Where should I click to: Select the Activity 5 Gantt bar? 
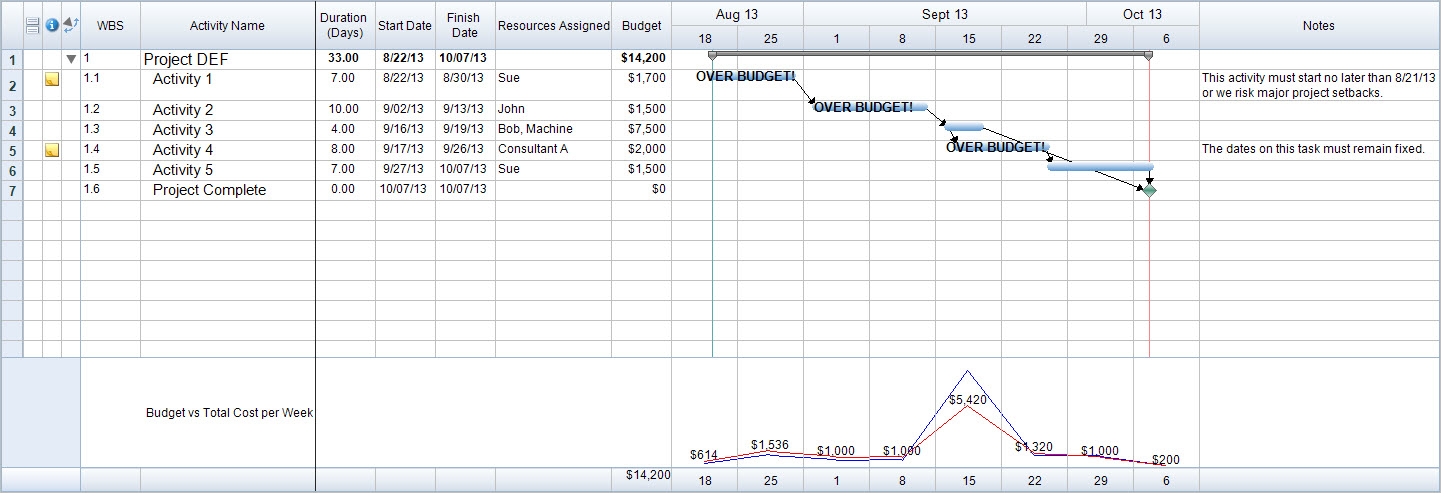(x=1100, y=167)
